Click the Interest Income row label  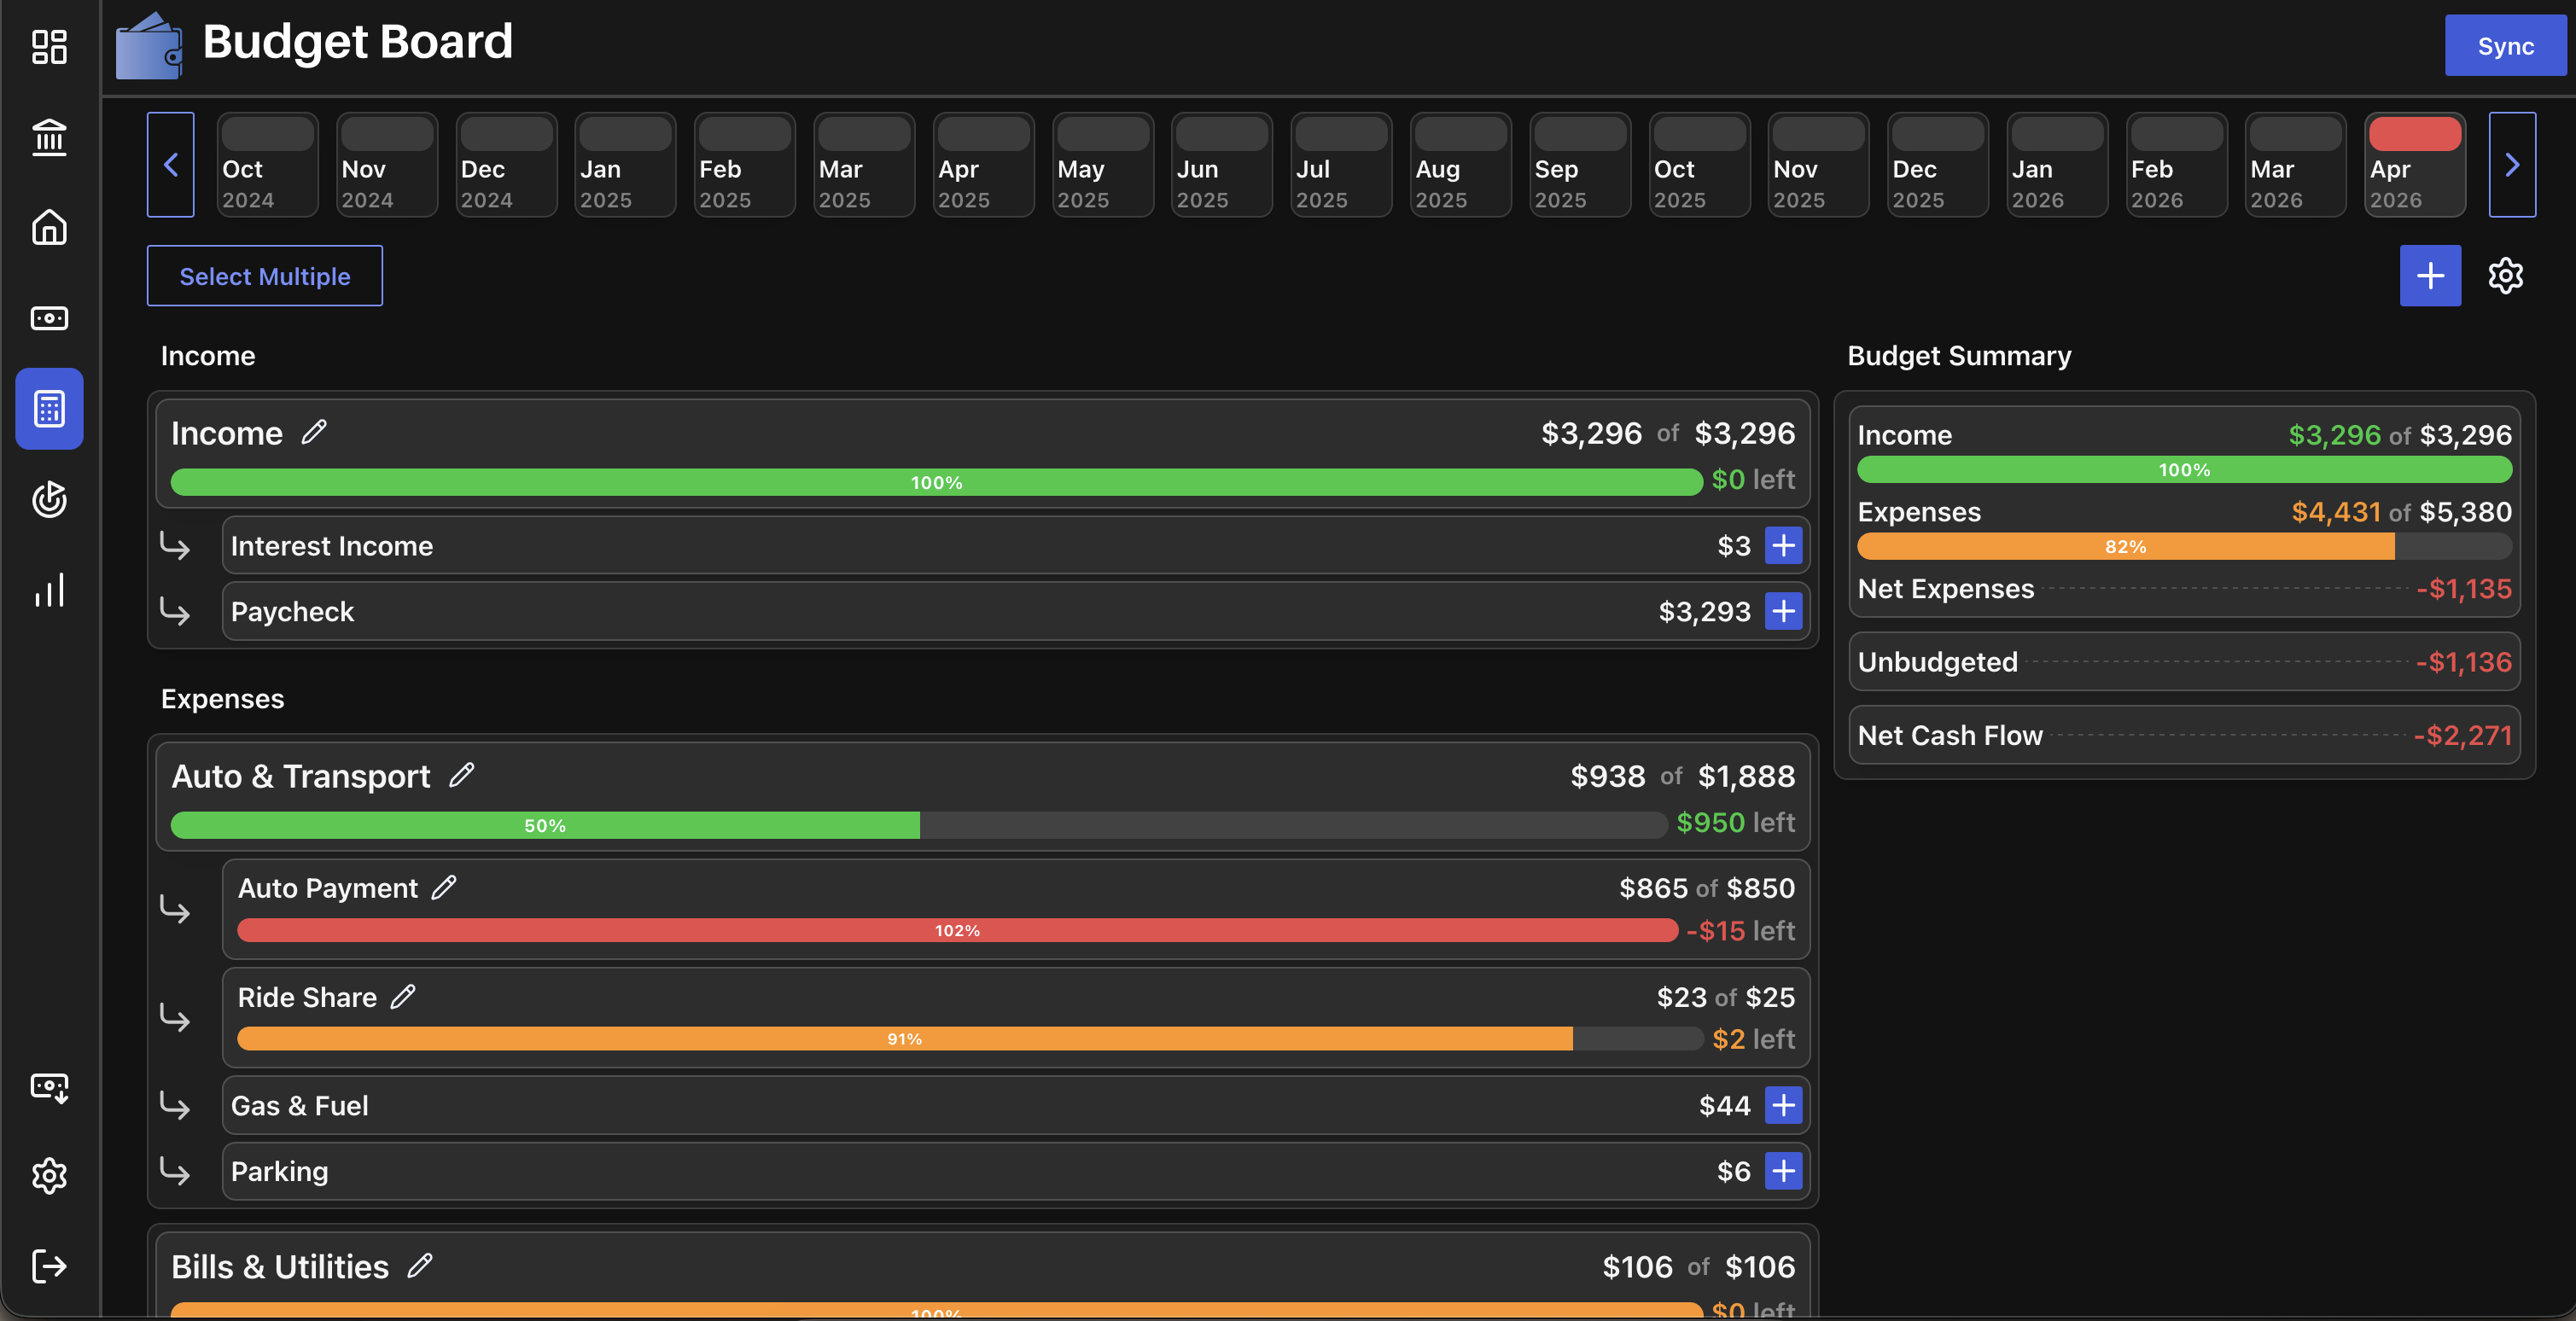click(332, 546)
